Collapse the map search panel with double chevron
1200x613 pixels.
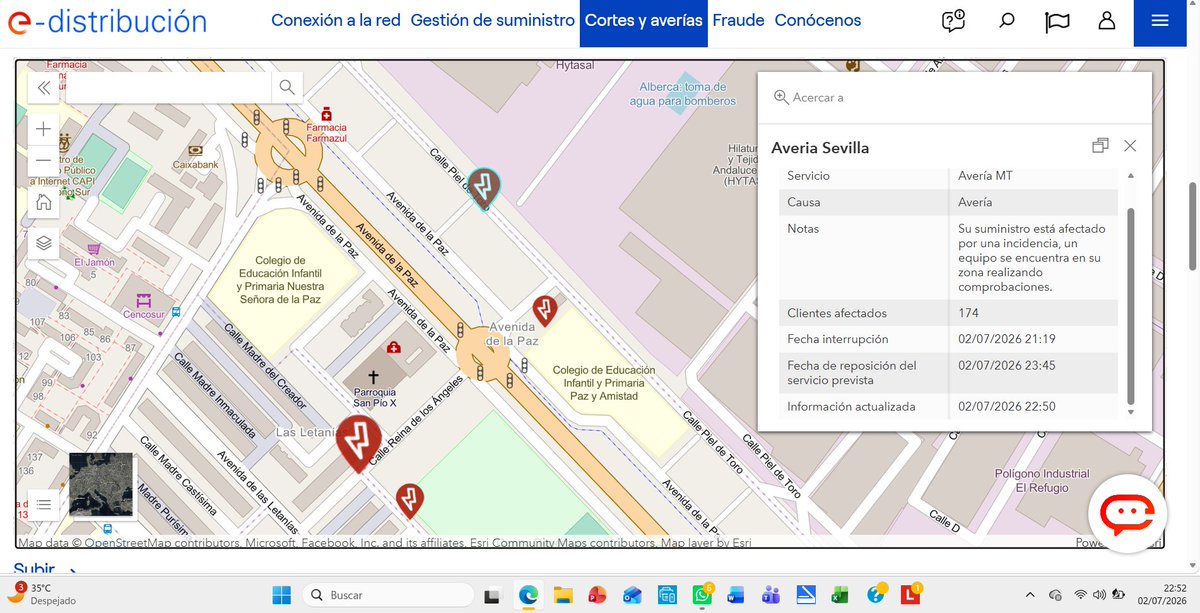point(43,88)
